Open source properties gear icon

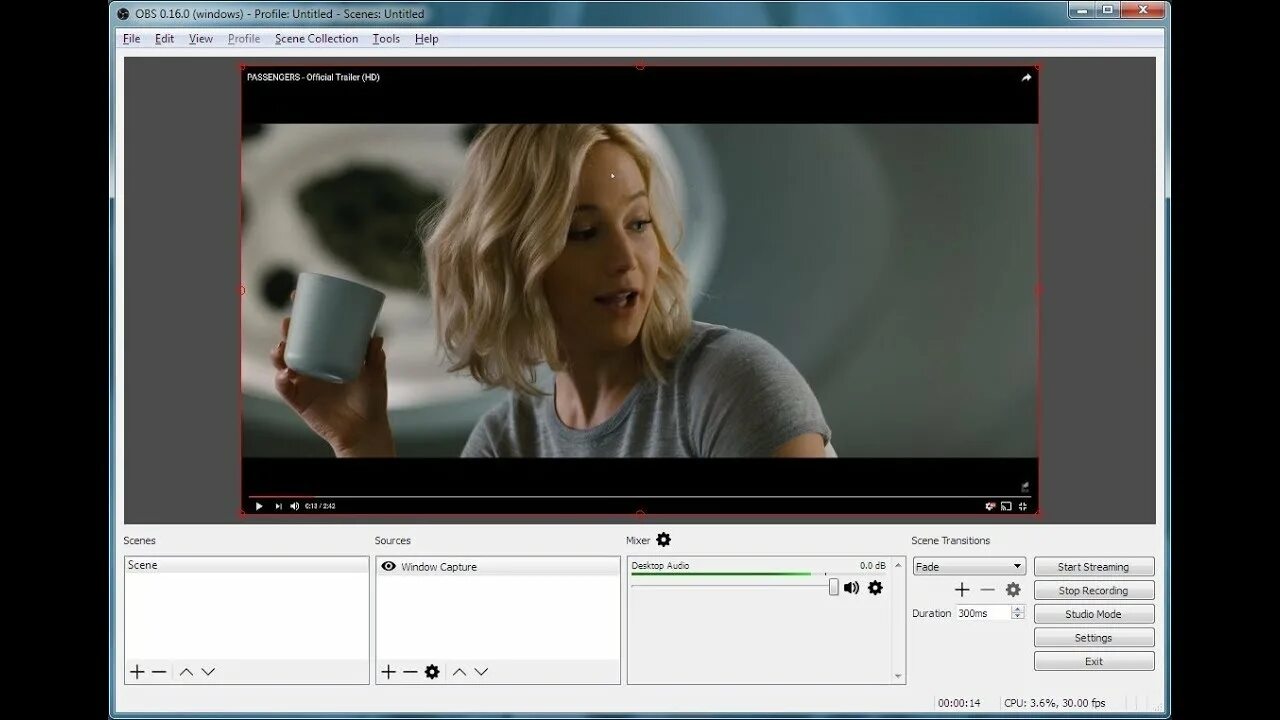coord(432,672)
